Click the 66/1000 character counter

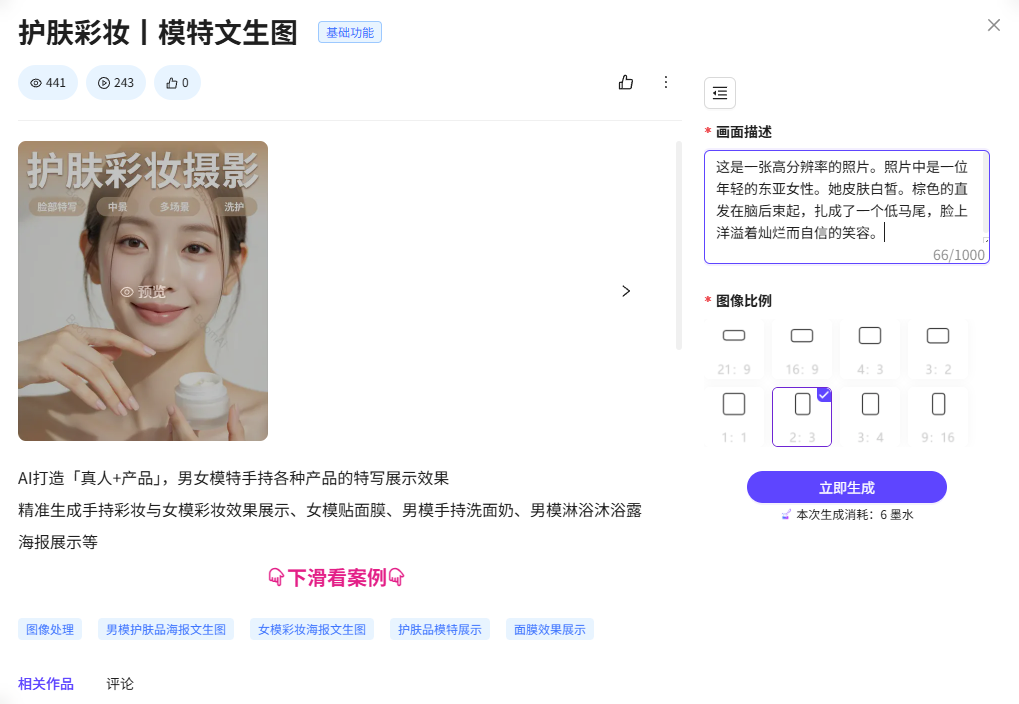point(959,255)
